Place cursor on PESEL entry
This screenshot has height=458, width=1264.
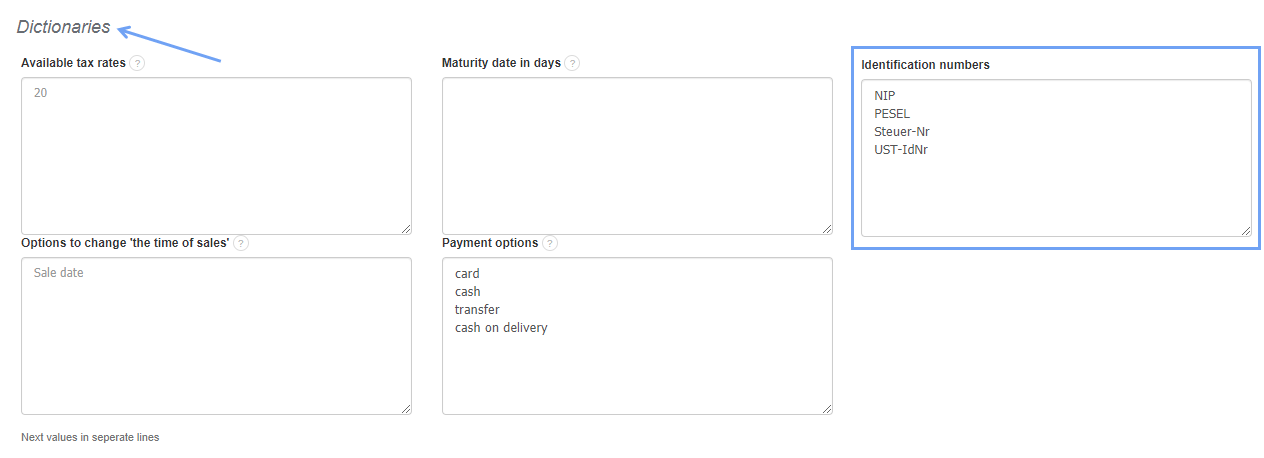click(892, 114)
